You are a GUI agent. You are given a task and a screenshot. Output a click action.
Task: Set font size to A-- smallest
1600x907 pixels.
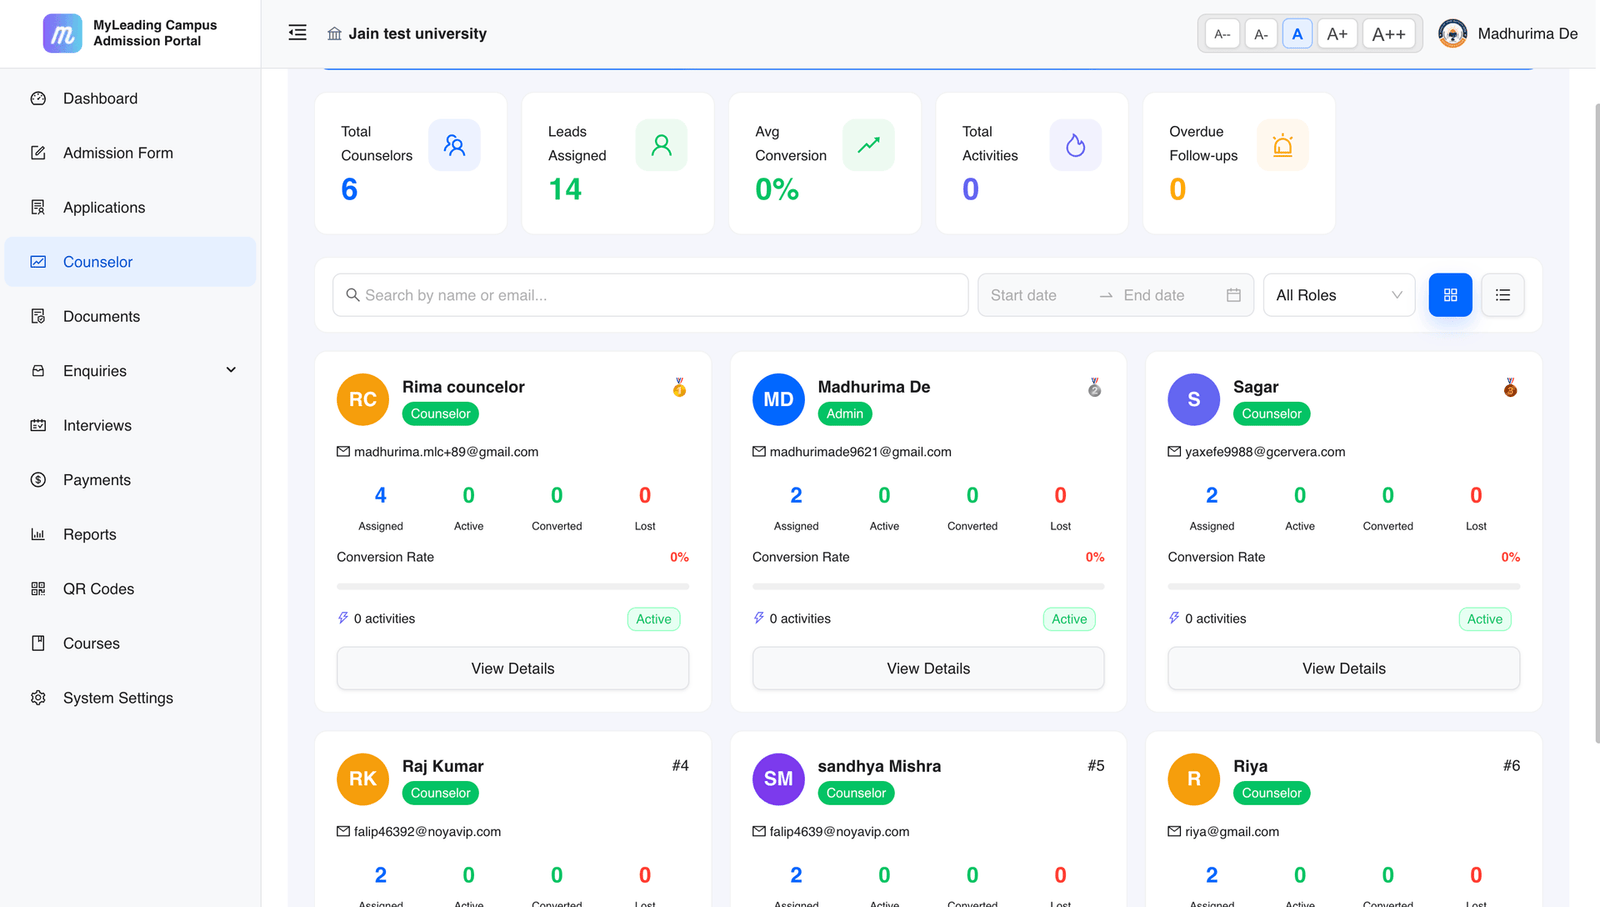(1222, 34)
